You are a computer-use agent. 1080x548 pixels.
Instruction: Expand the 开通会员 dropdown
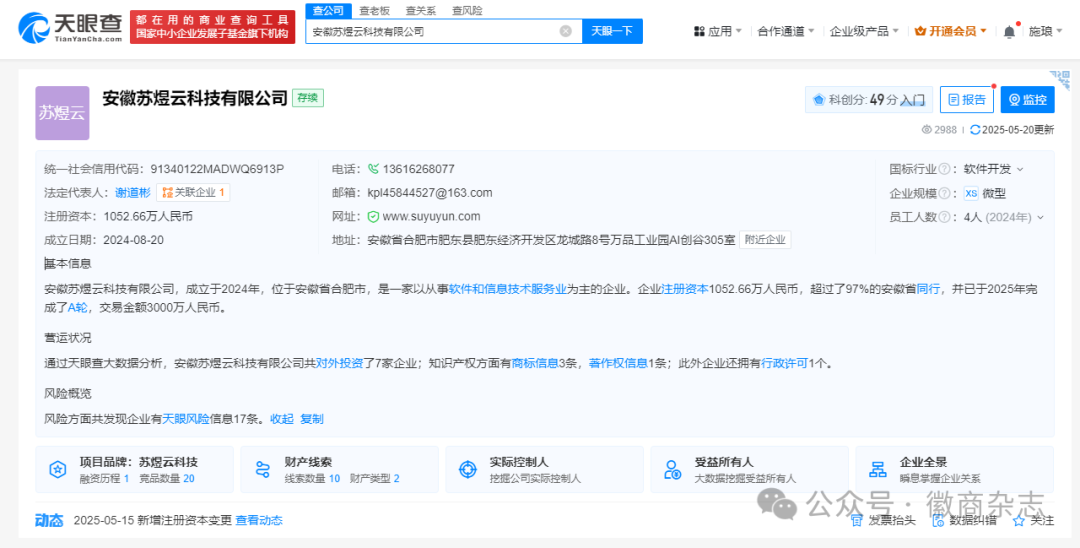coord(951,31)
